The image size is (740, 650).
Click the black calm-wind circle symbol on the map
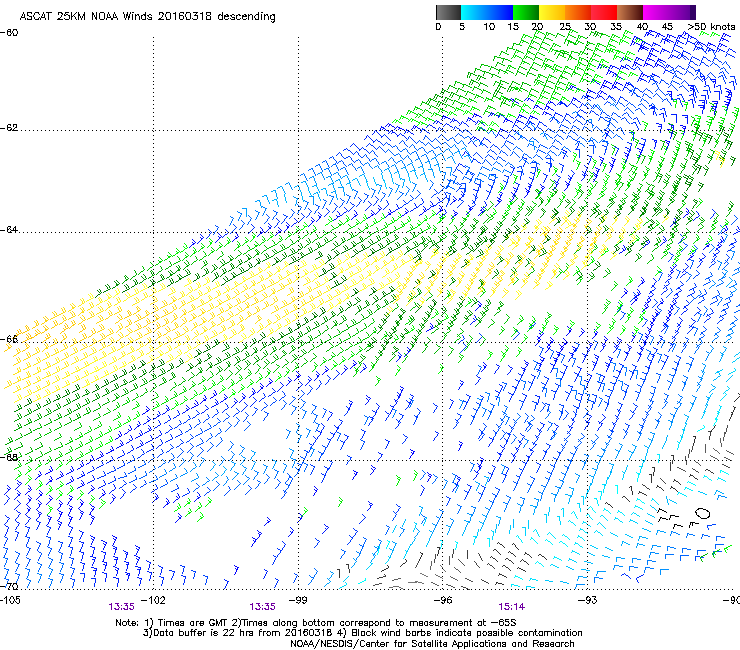pyautogui.click(x=702, y=513)
